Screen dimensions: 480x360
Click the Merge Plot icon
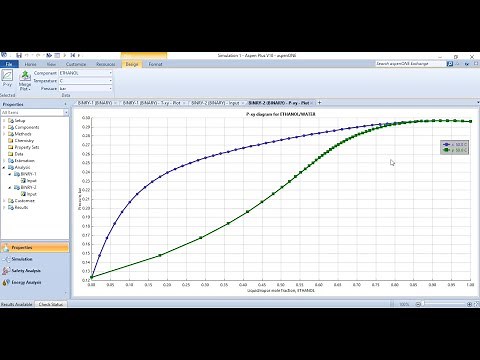click(x=25, y=76)
